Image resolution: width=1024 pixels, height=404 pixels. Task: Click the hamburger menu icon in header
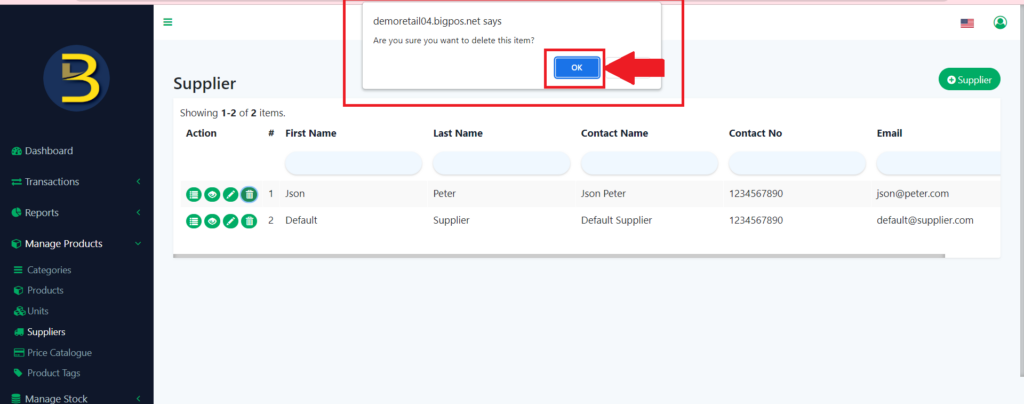[x=168, y=22]
